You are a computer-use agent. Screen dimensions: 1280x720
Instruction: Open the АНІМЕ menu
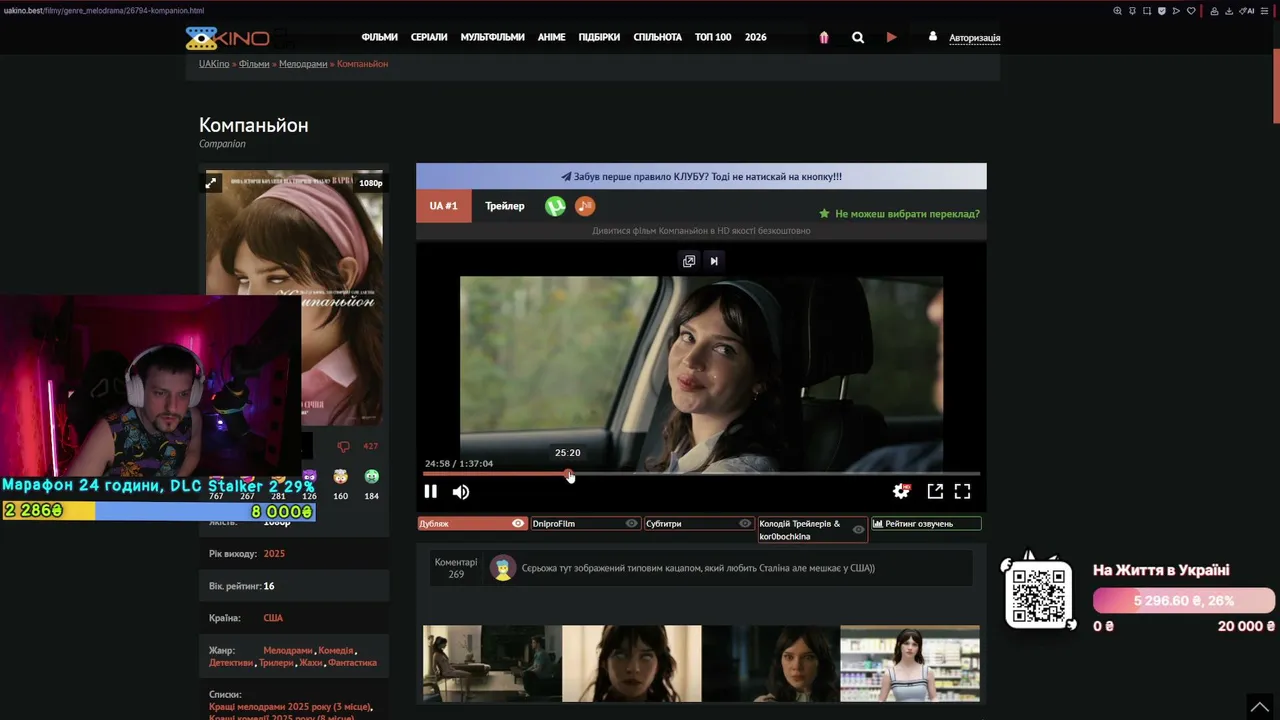click(551, 37)
